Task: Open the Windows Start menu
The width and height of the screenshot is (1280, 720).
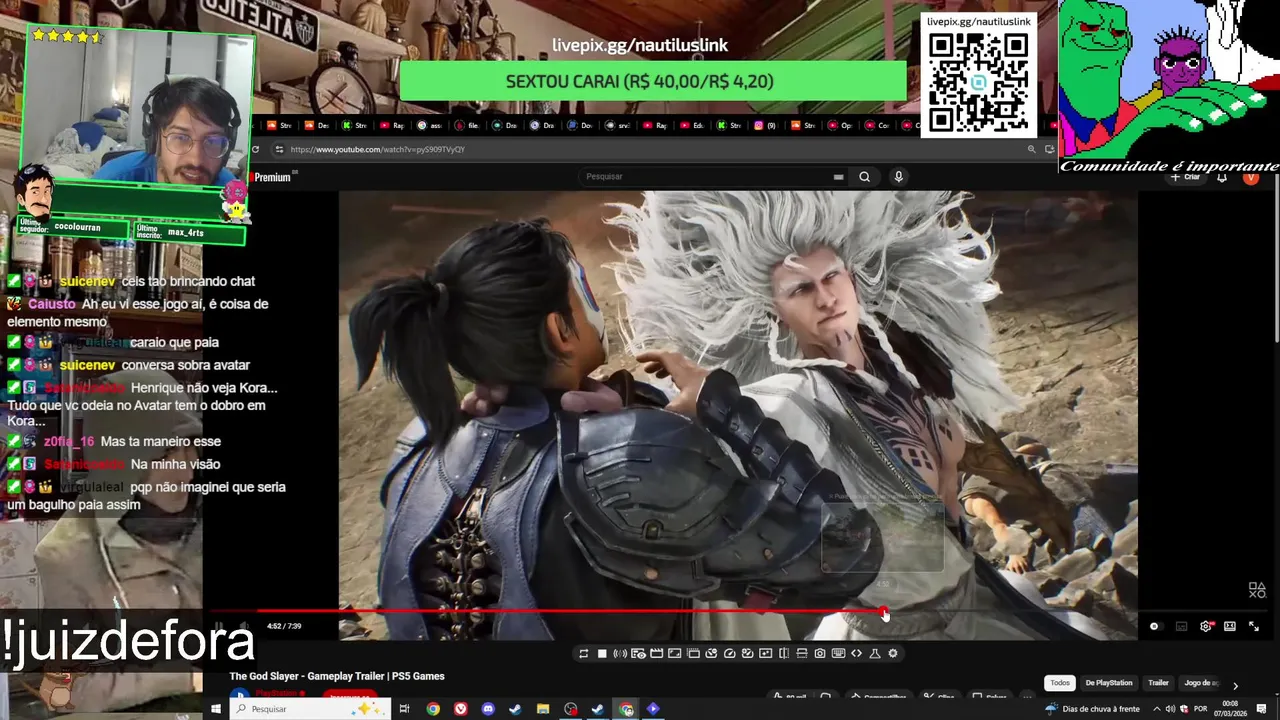Action: click(x=215, y=709)
